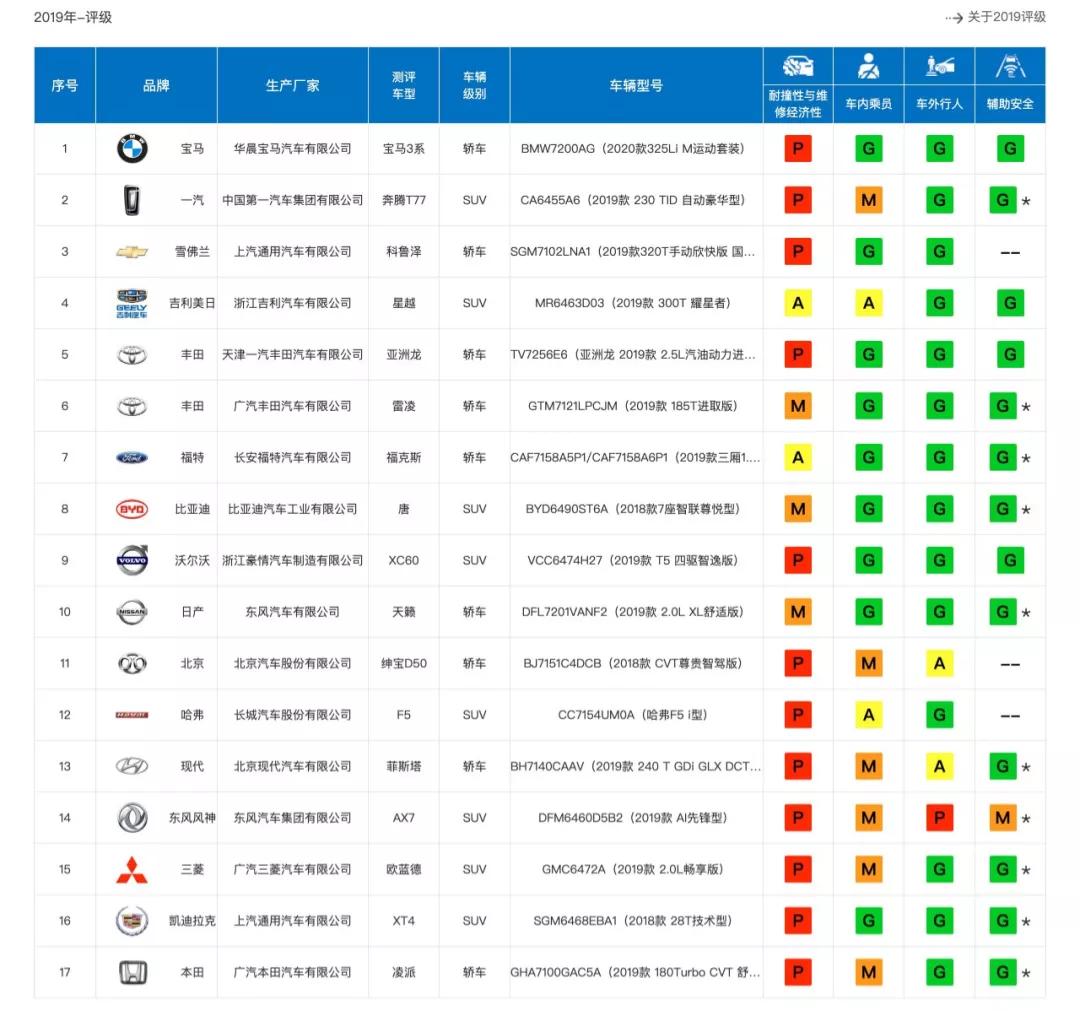Click the orange M crashworthiness rating for 唐
Image resolution: width=1080 pixels, height=1011 pixels.
798,510
